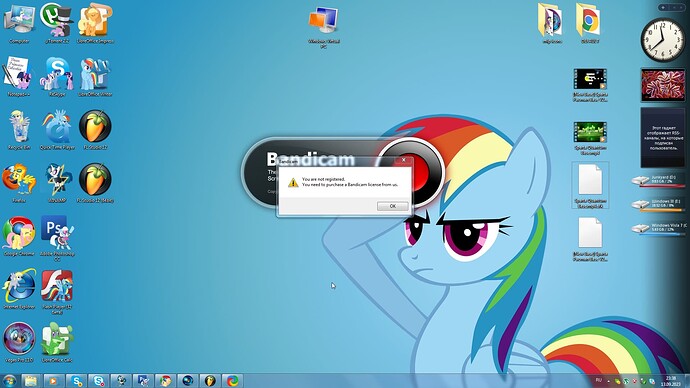Open Windows Explorer from the taskbar
The image size is (690, 388).
(x=30, y=381)
